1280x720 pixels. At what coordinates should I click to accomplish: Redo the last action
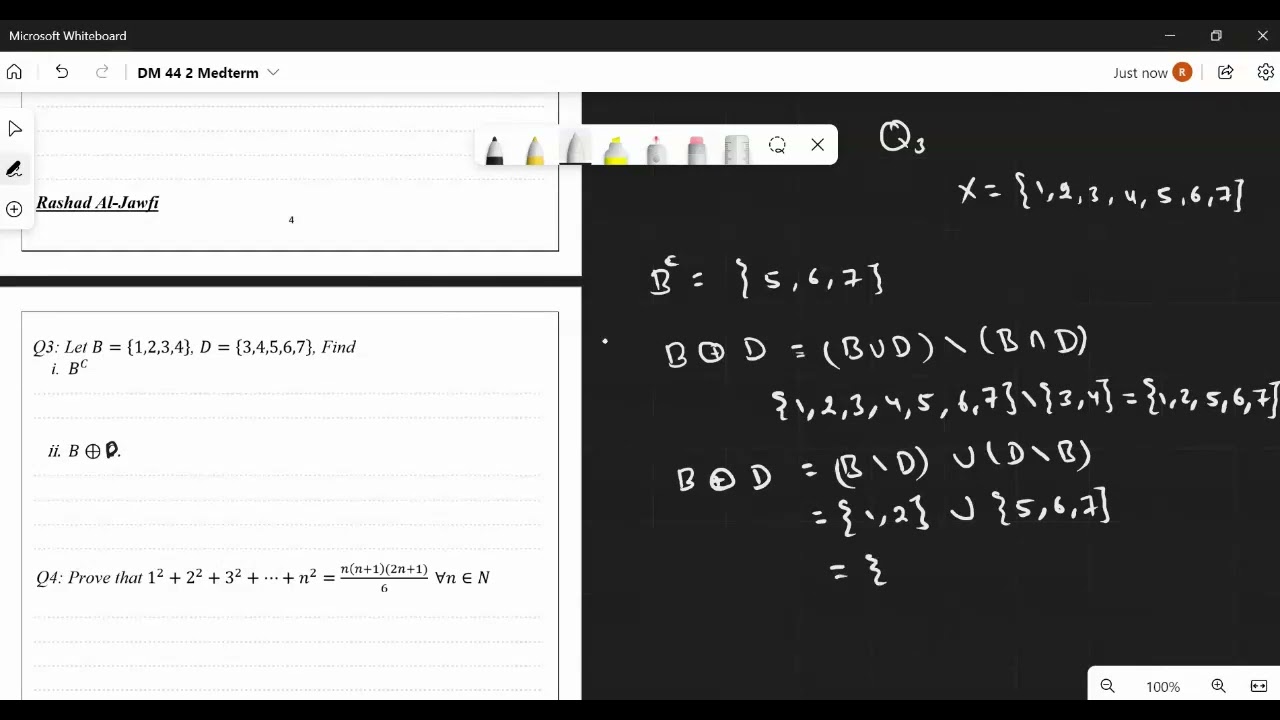(101, 72)
